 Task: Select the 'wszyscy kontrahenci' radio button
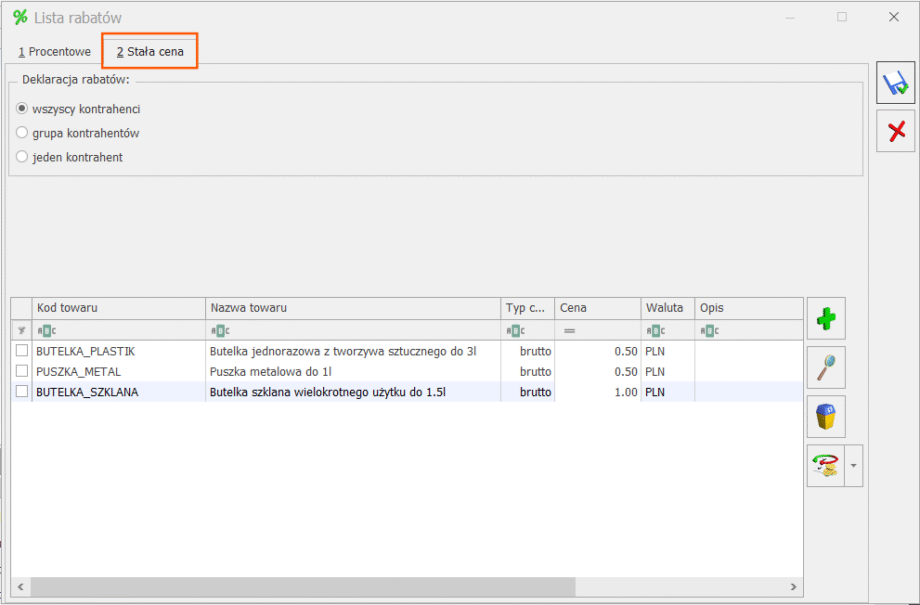pos(22,108)
